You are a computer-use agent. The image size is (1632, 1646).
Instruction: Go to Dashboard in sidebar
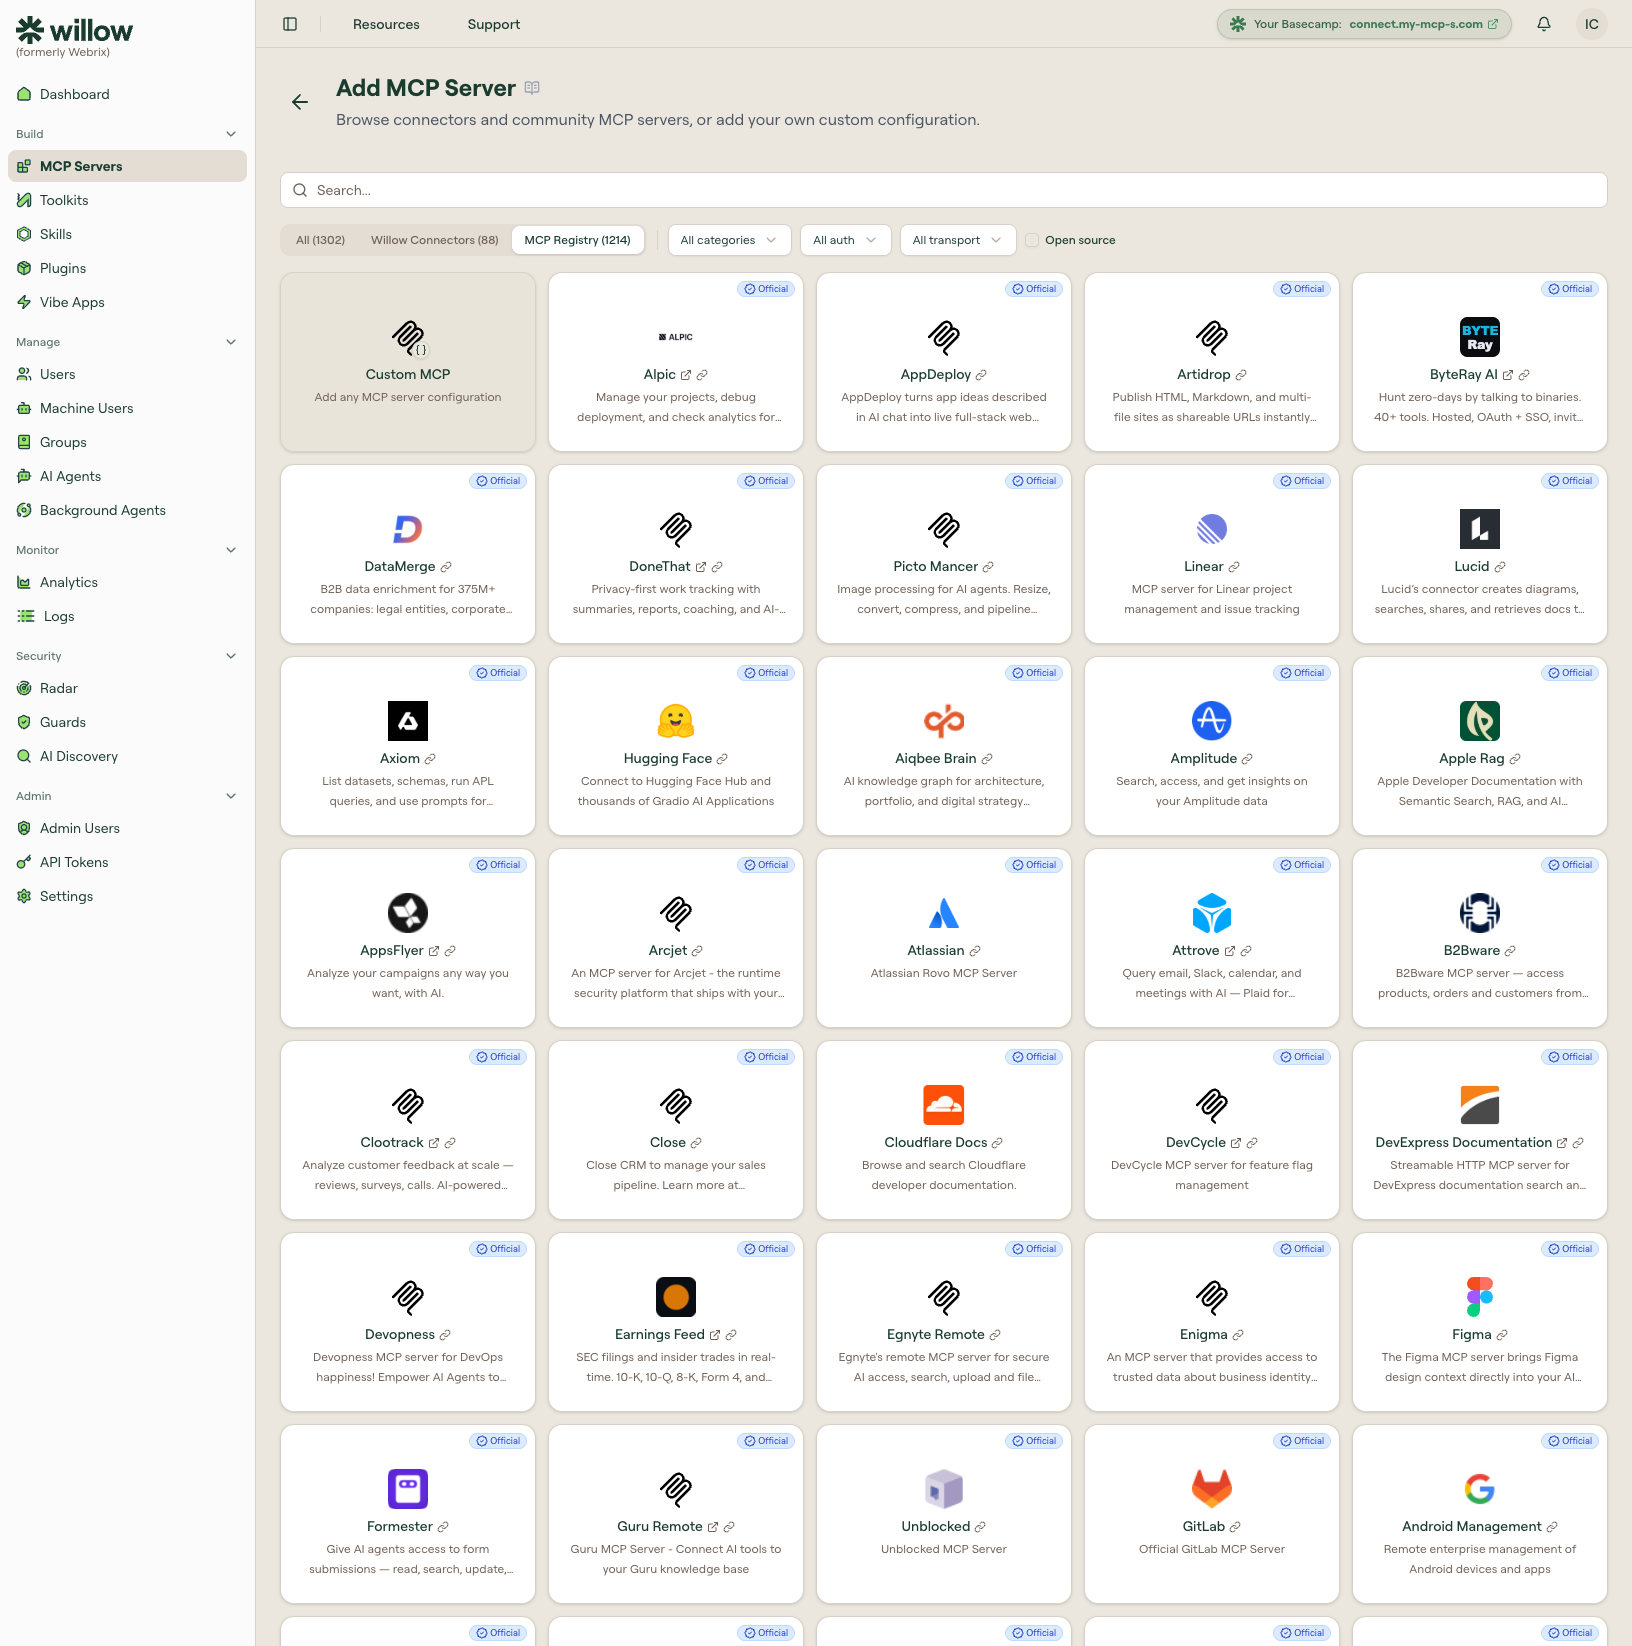[127, 94]
